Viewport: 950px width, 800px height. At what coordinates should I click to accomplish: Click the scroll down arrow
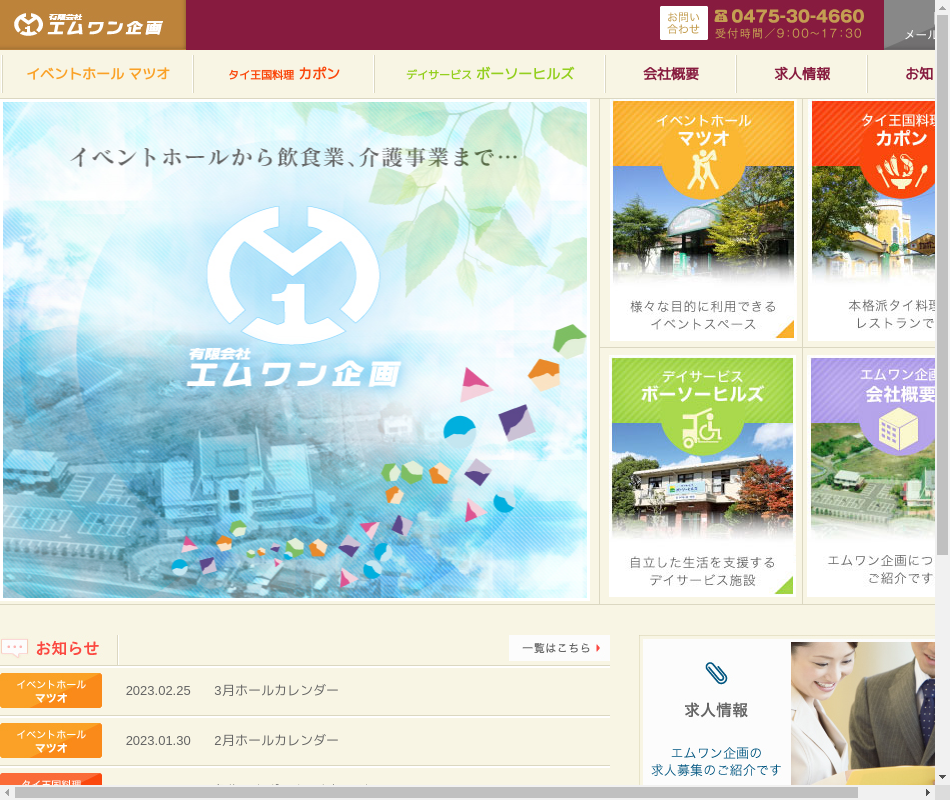(x=943, y=776)
